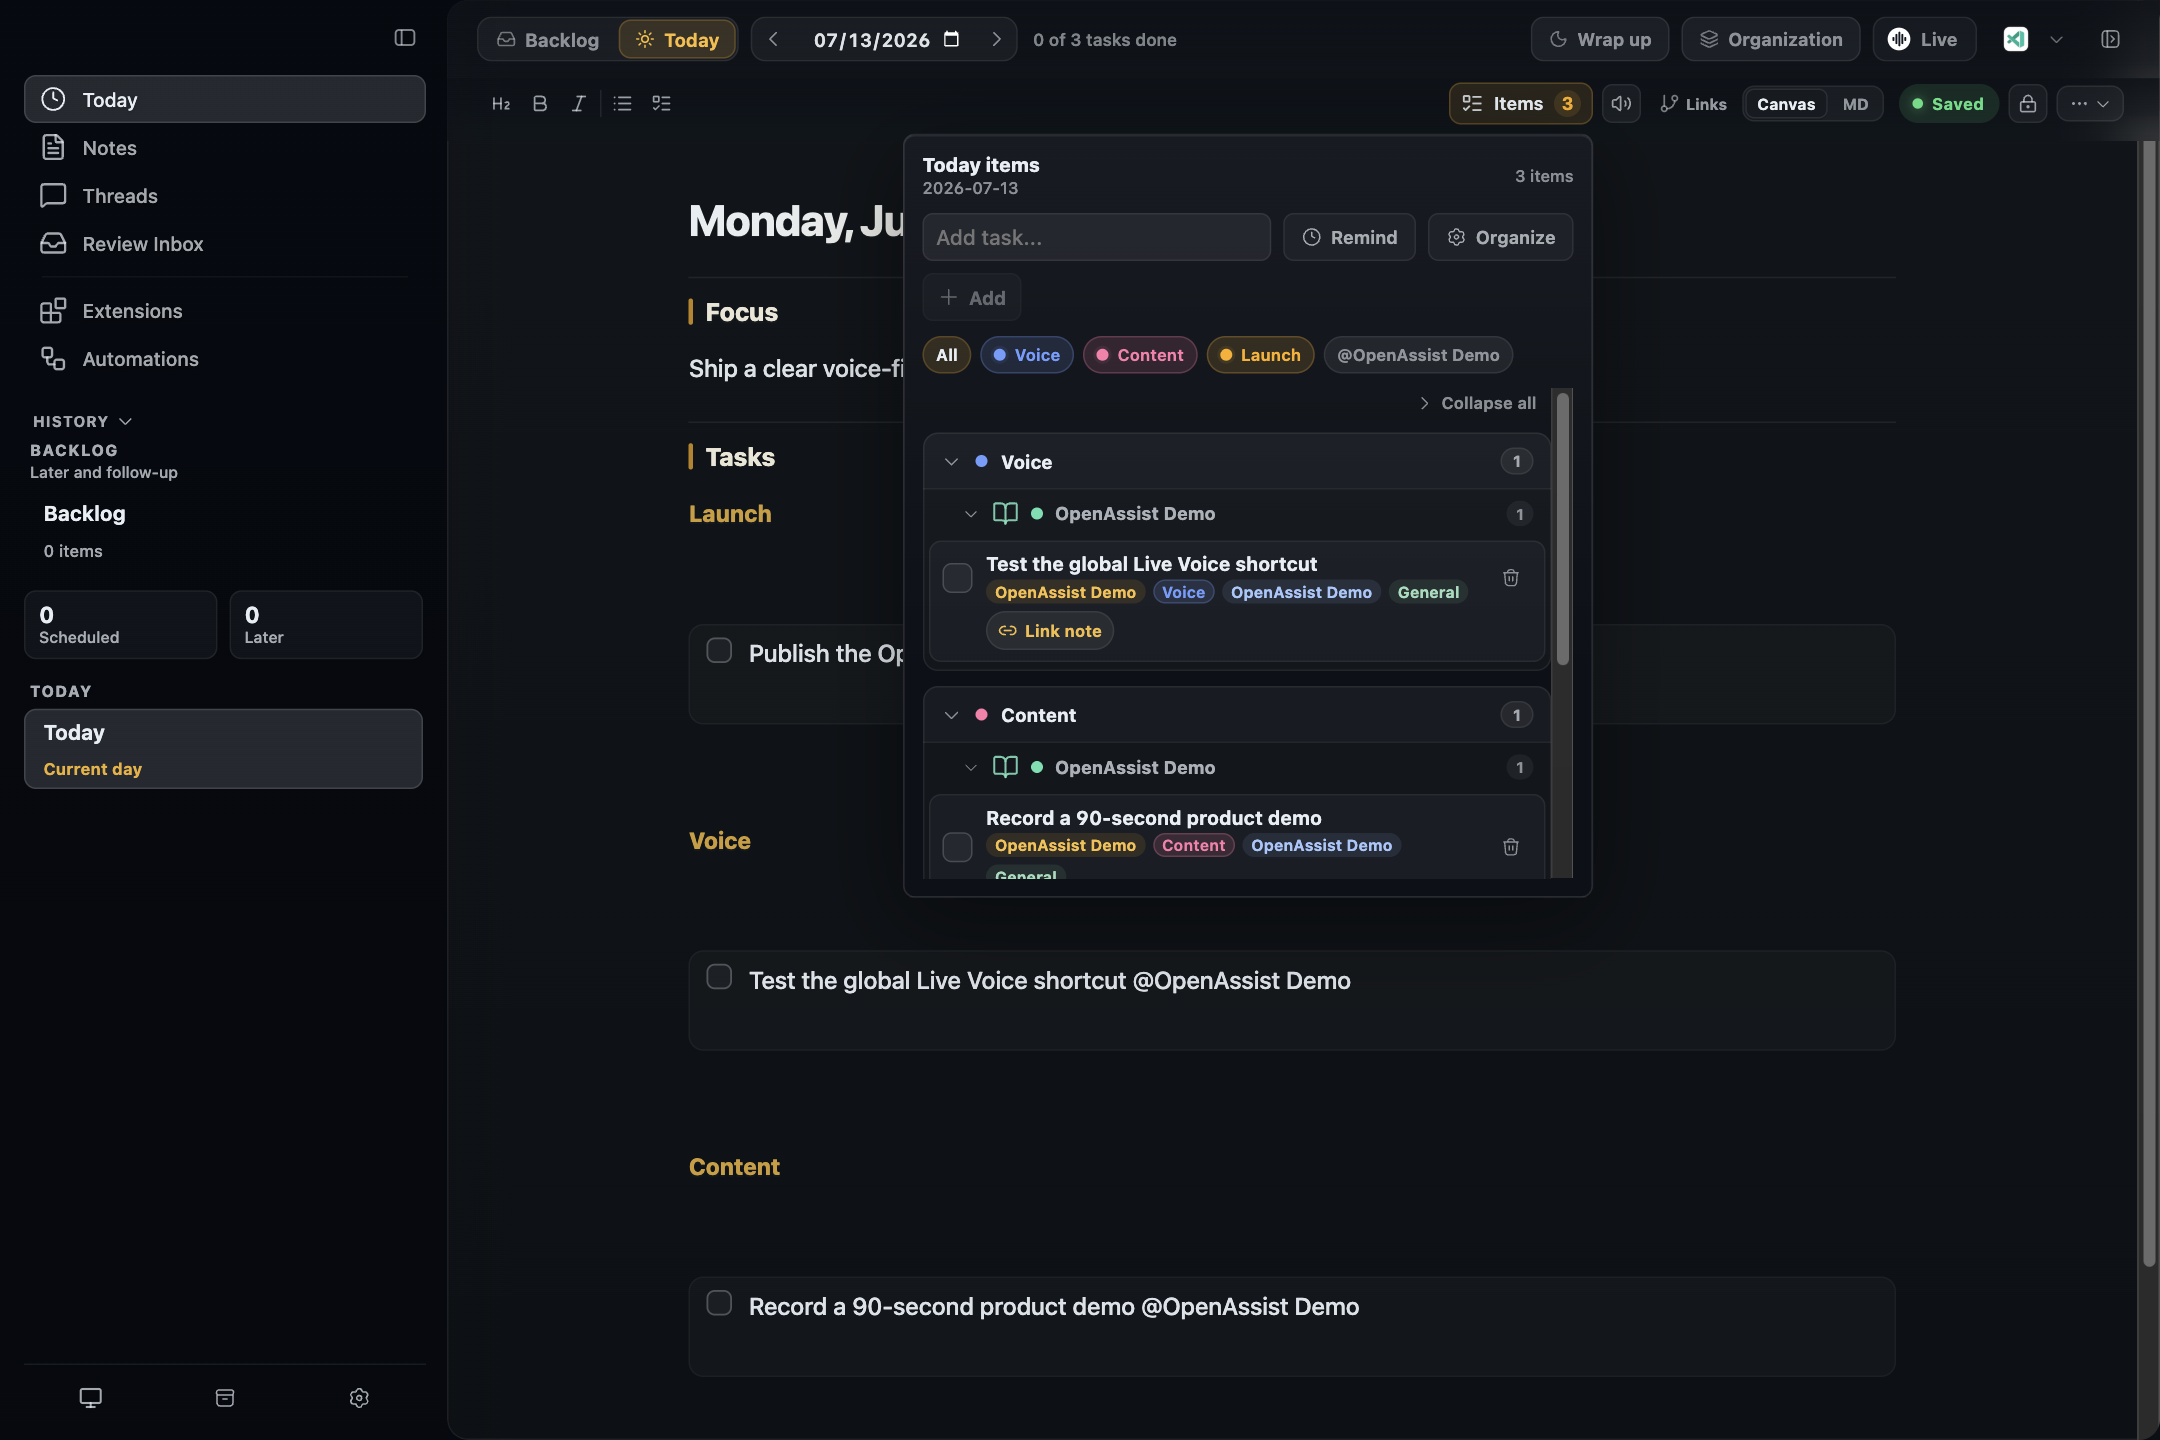Switch editor to MD view
This screenshot has height=1440, width=2160.
coord(1855,104)
